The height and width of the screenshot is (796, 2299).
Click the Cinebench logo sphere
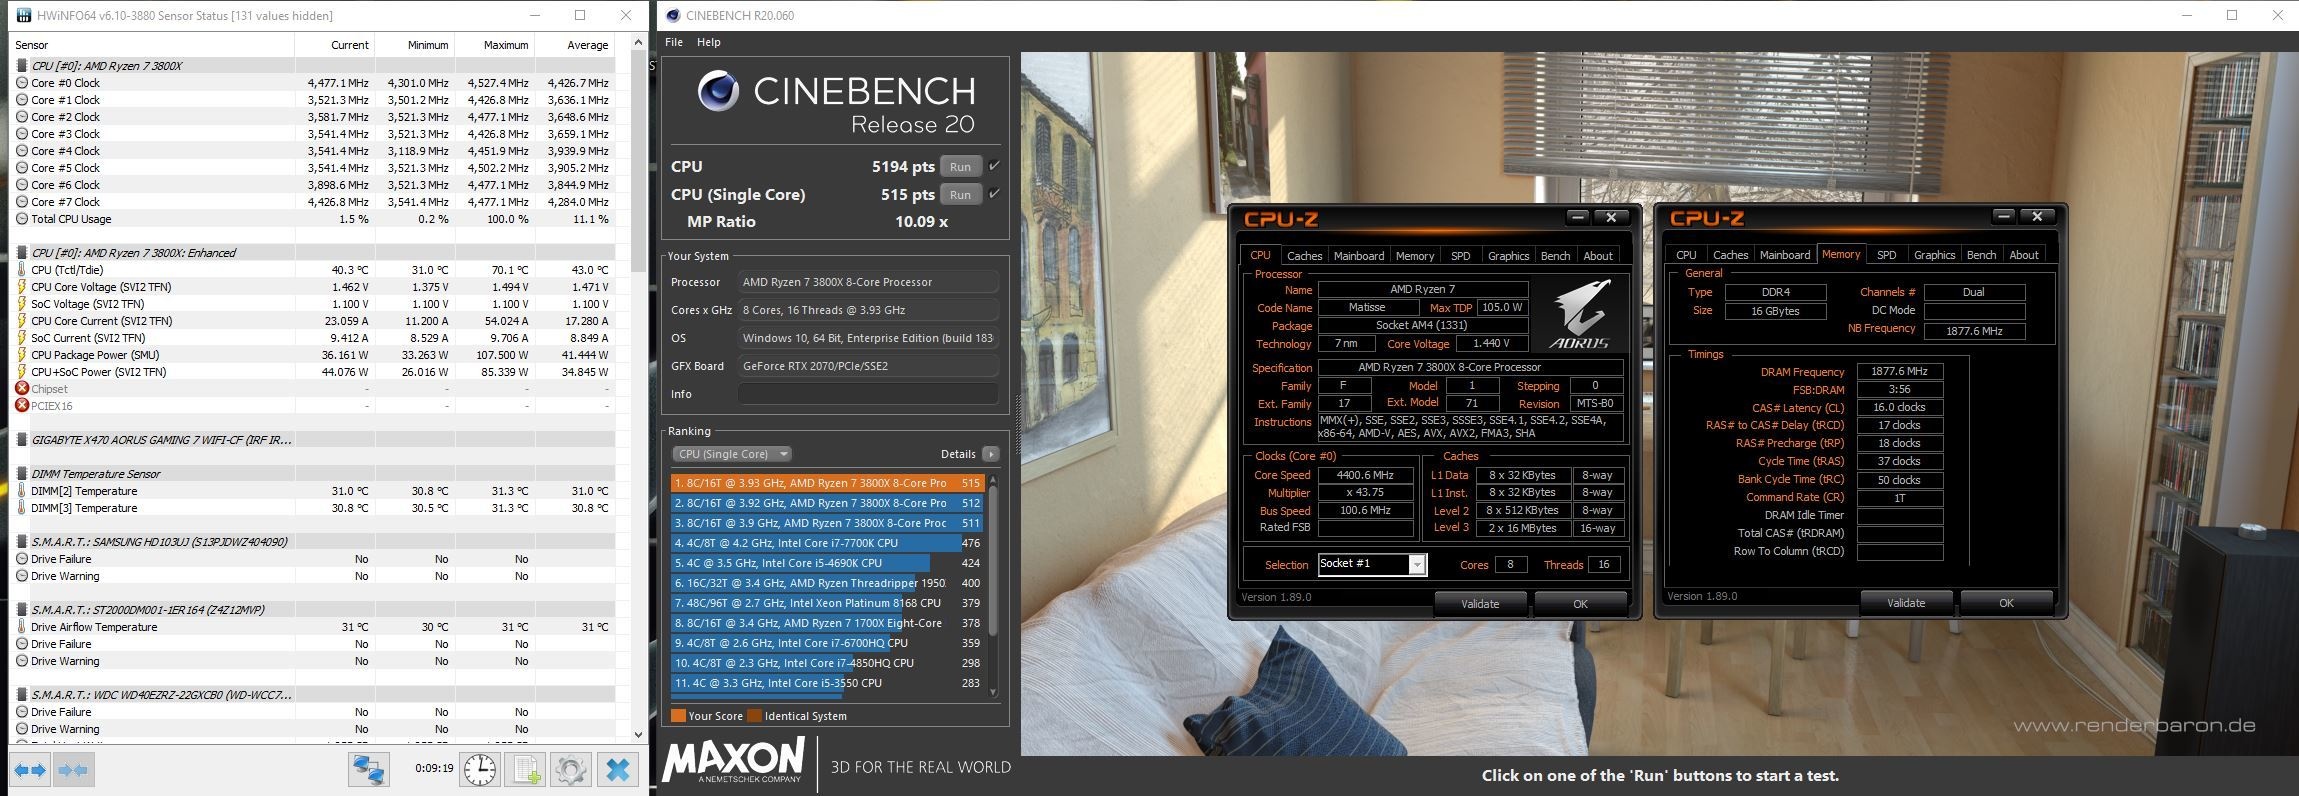[x=718, y=91]
